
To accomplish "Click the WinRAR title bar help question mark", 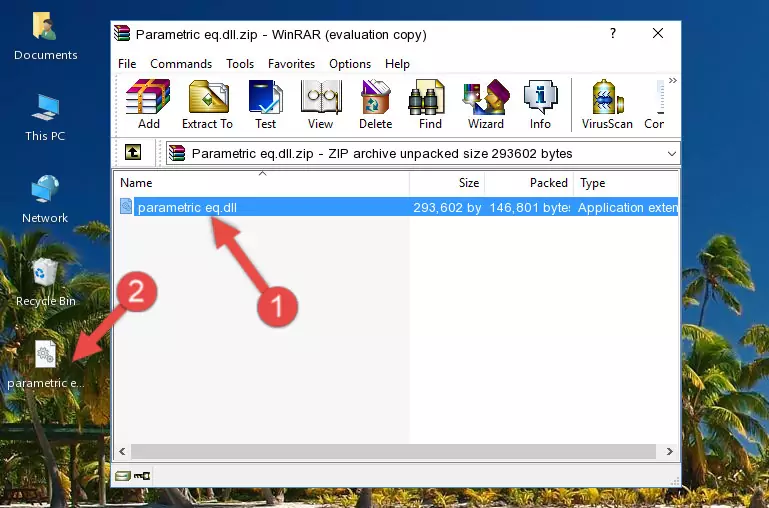I will click(x=613, y=33).
